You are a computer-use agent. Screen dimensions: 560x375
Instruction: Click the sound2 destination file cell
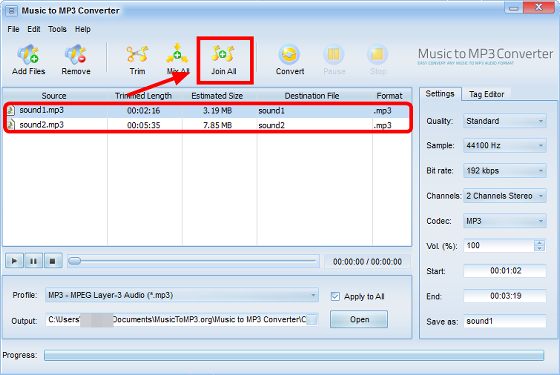pyautogui.click(x=271, y=125)
